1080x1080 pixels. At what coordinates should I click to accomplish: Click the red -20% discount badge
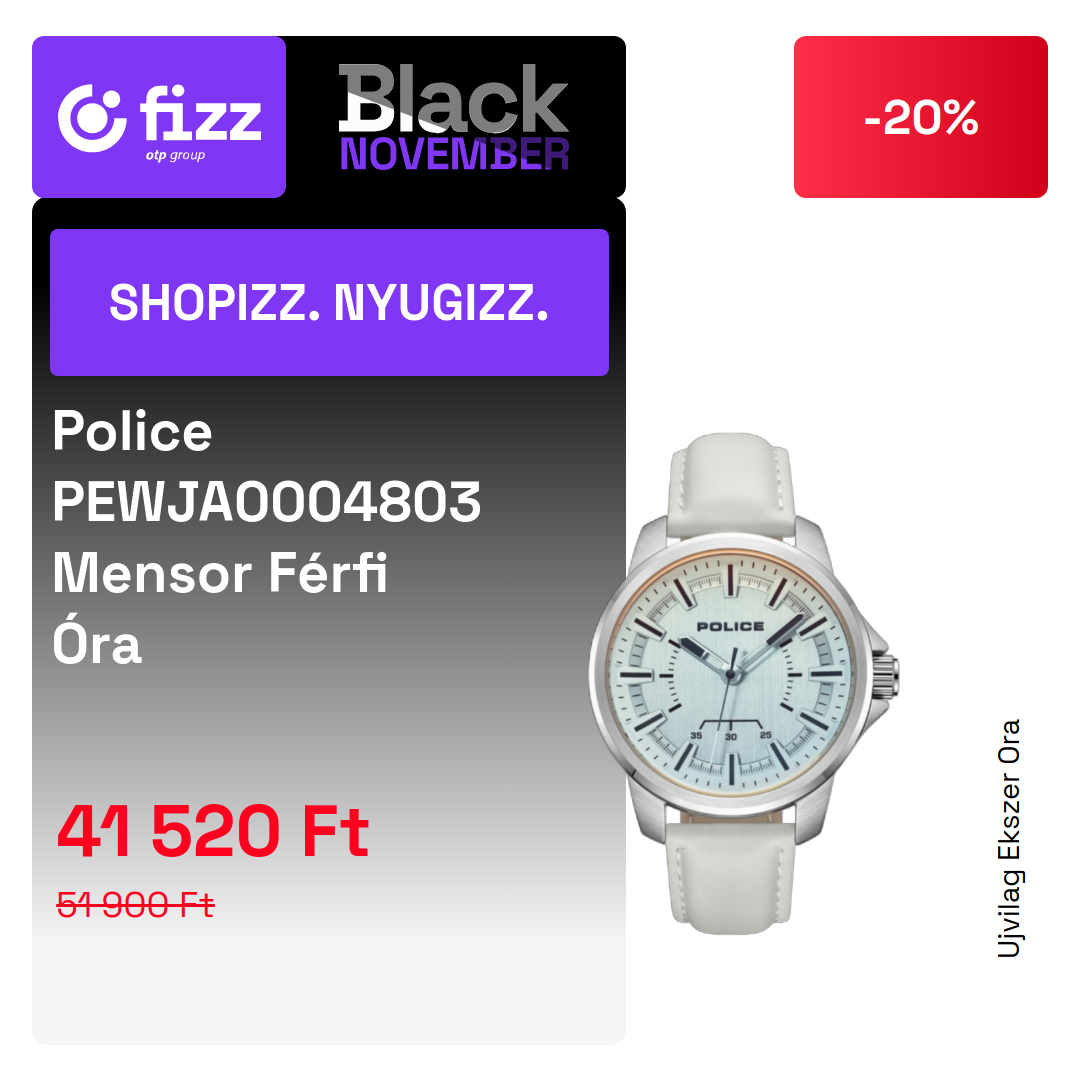(920, 117)
